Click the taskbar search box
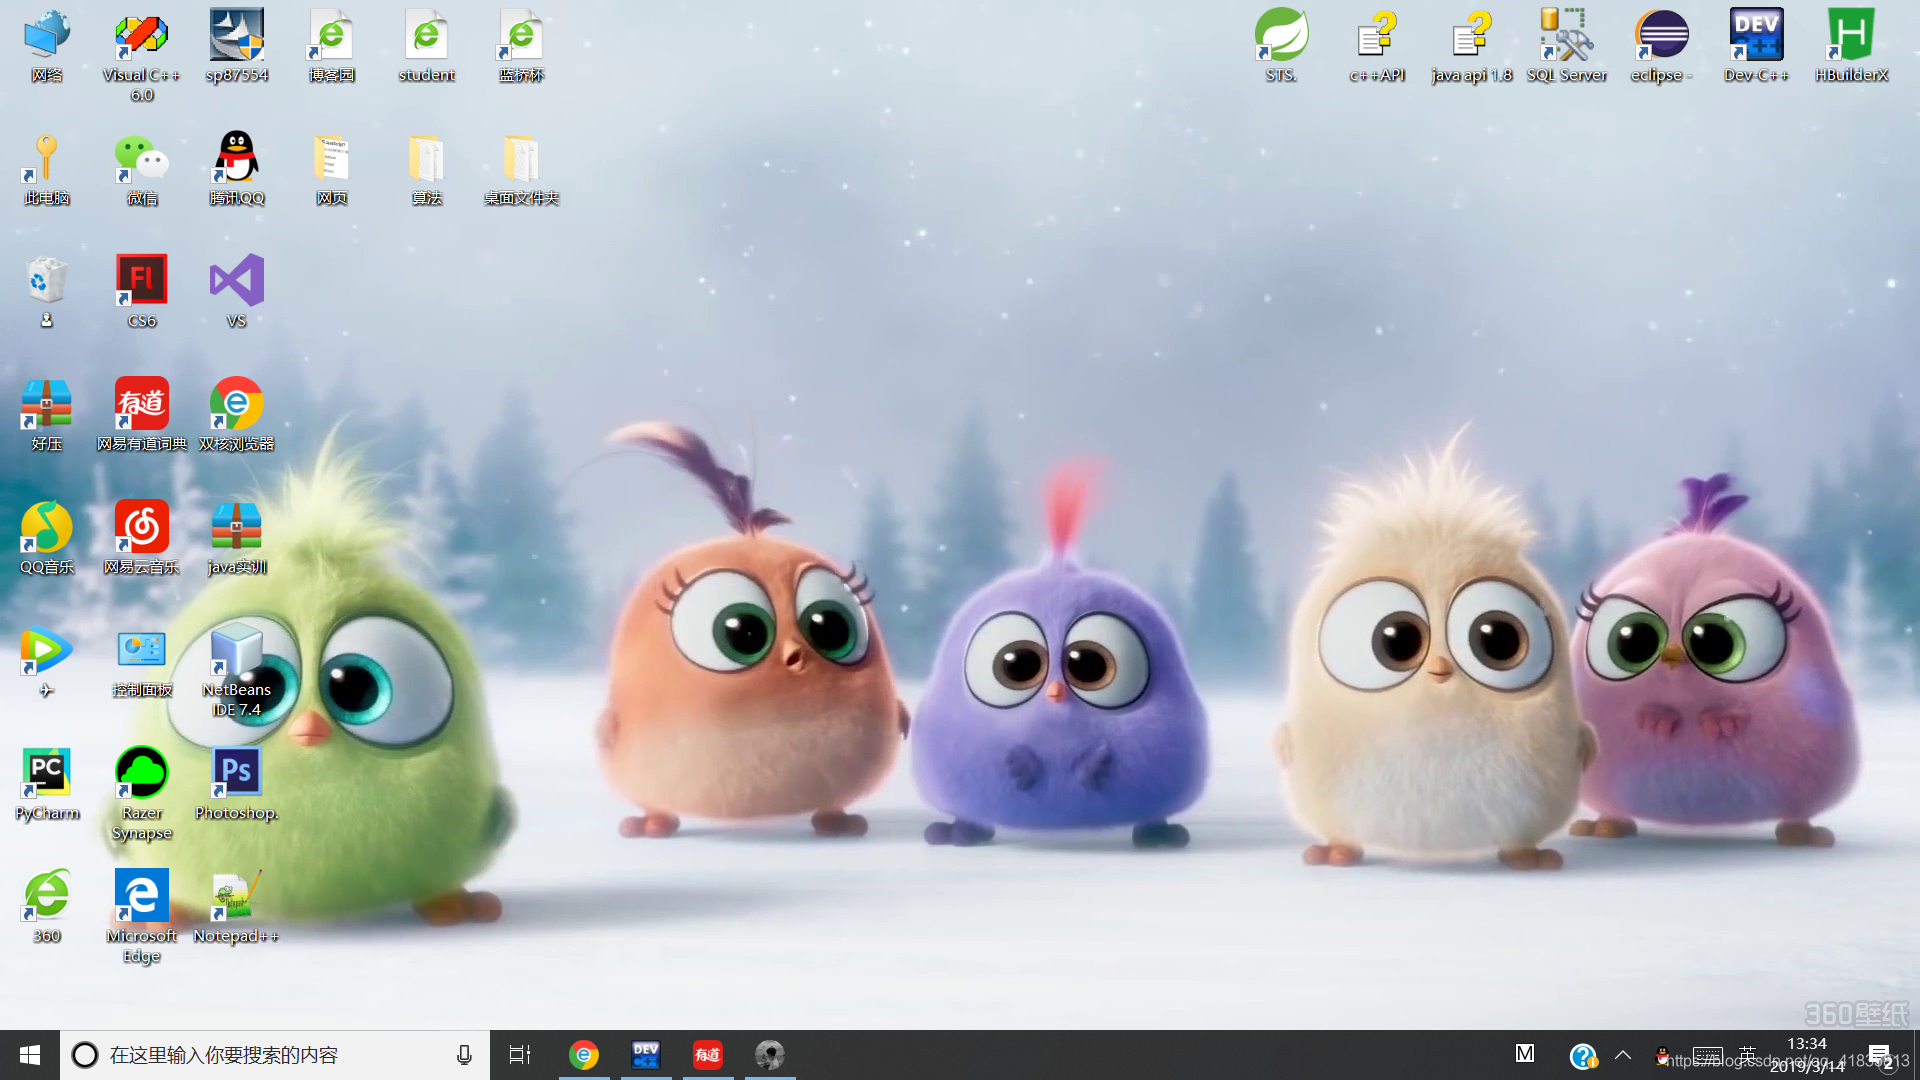 [275, 1055]
